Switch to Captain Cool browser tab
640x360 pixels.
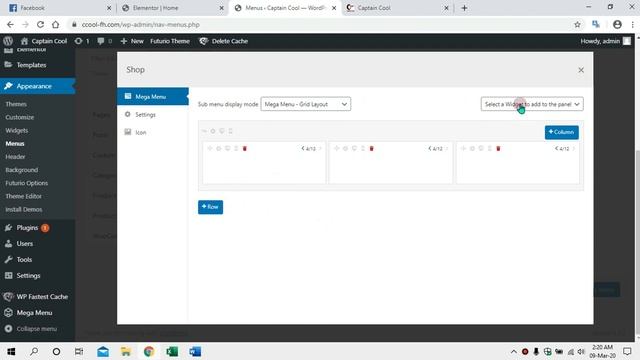[396, 8]
